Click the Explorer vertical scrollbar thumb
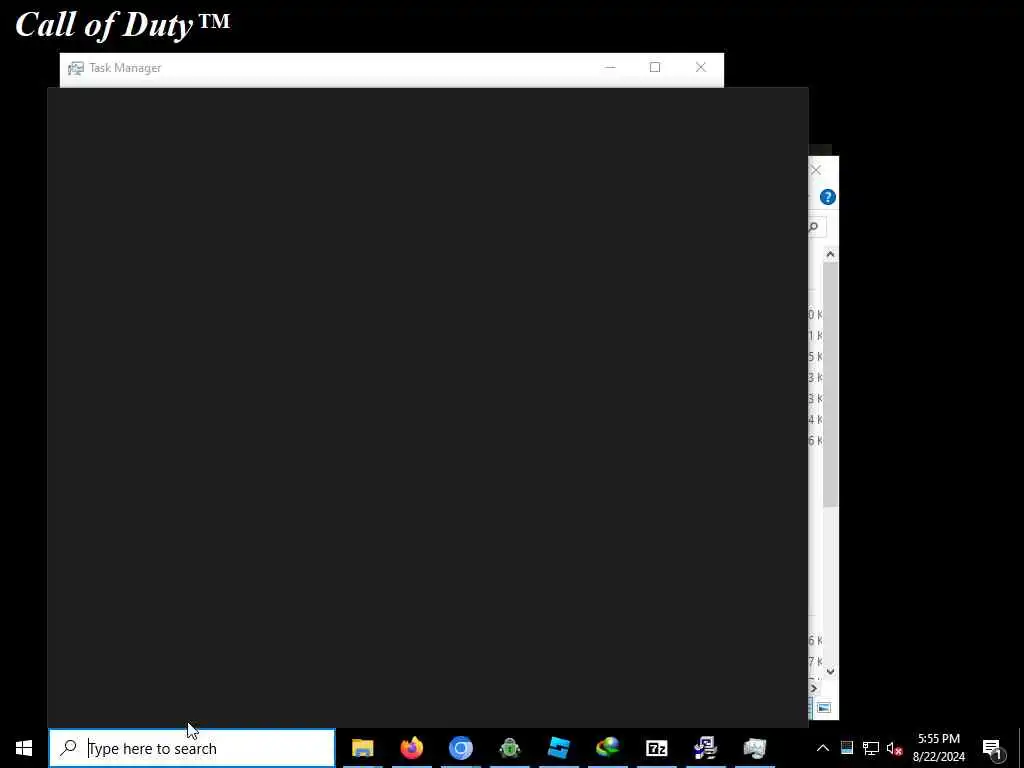The width and height of the screenshot is (1024, 768). point(830,384)
